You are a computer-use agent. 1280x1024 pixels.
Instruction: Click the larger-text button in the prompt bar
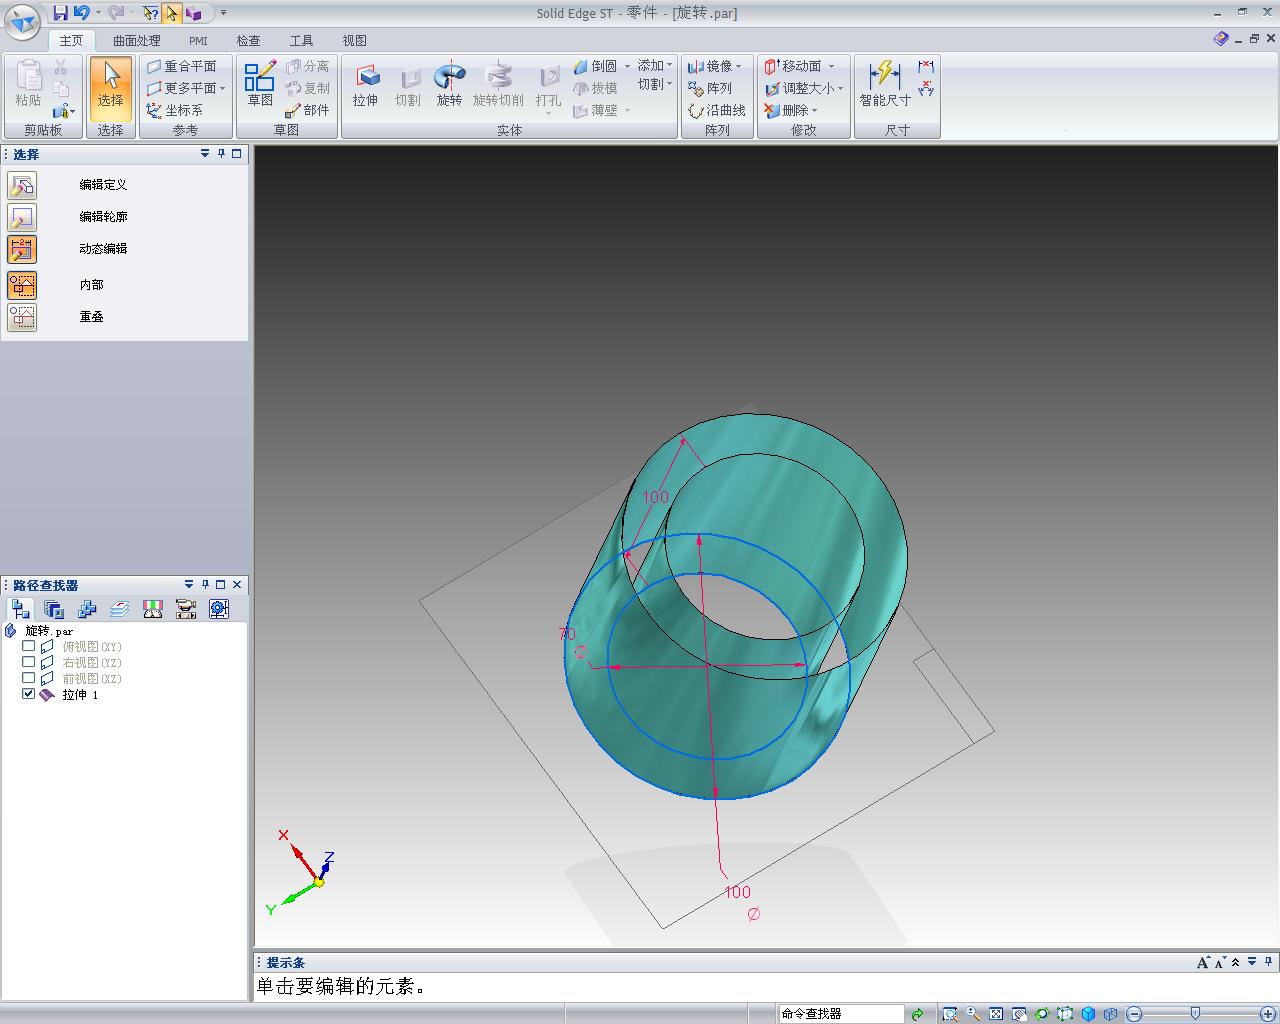pyautogui.click(x=1203, y=963)
